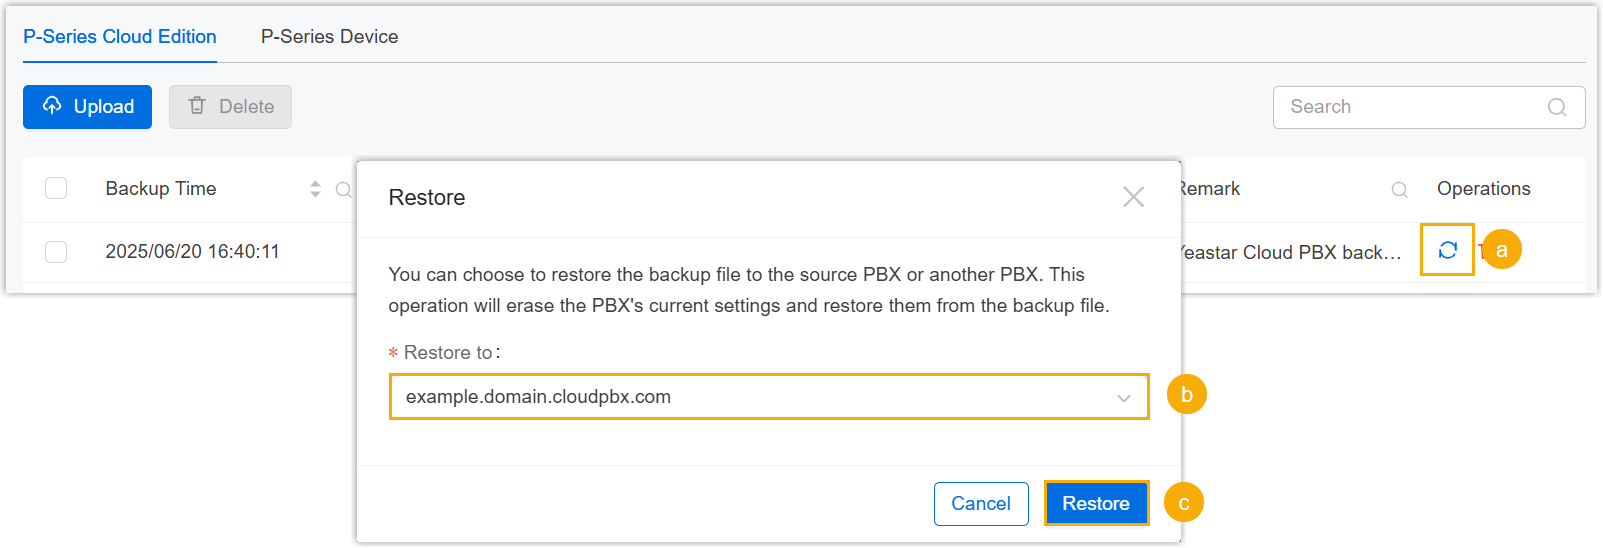Click the Operations column header
The image size is (1603, 548).
coord(1483,189)
